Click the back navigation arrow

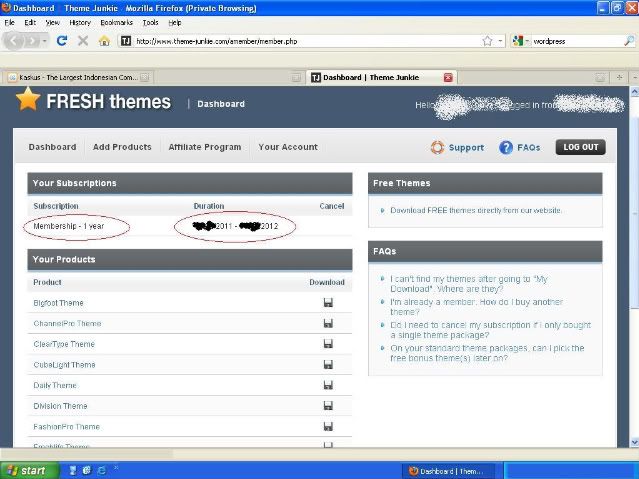click(x=14, y=41)
